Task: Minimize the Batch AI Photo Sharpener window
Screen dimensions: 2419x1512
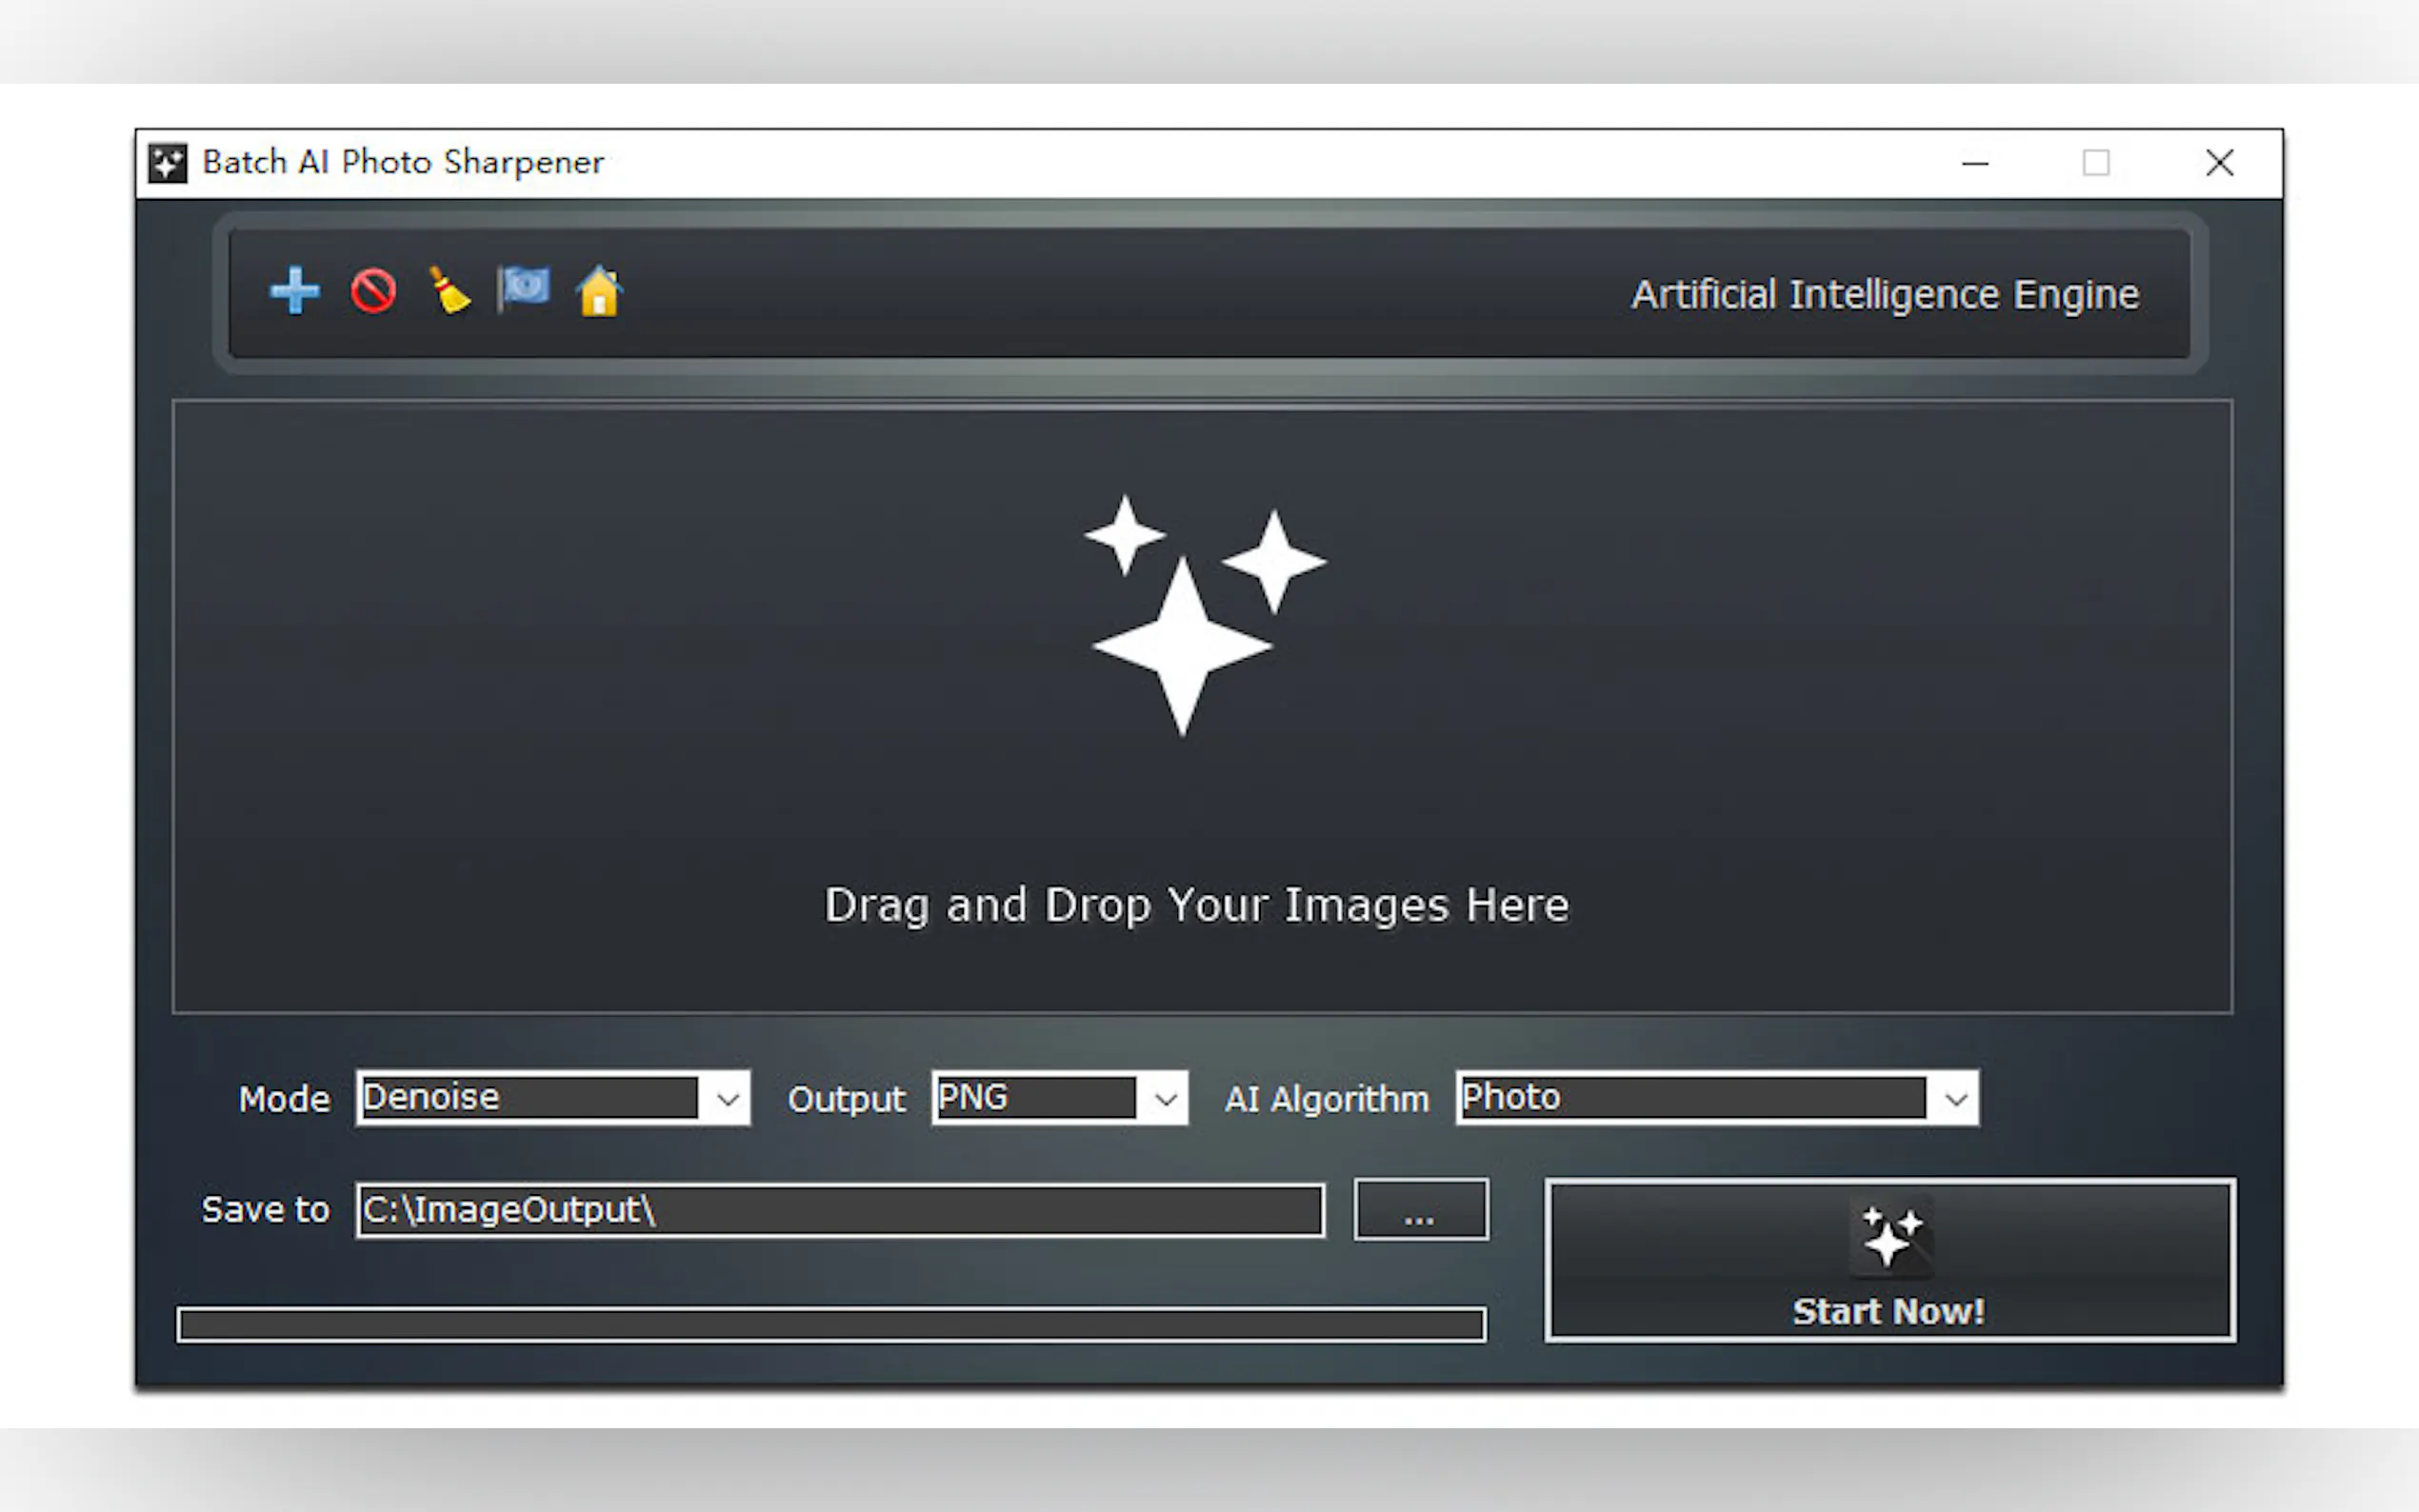Action: coord(1975,163)
